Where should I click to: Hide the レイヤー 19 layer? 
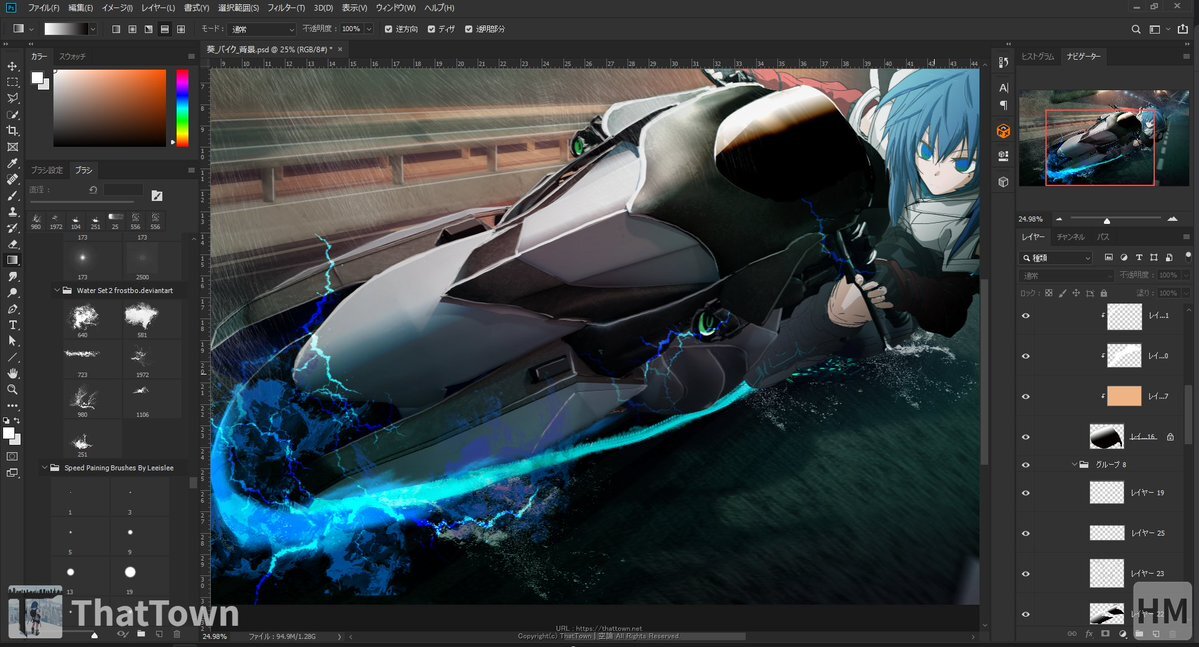(x=1025, y=493)
